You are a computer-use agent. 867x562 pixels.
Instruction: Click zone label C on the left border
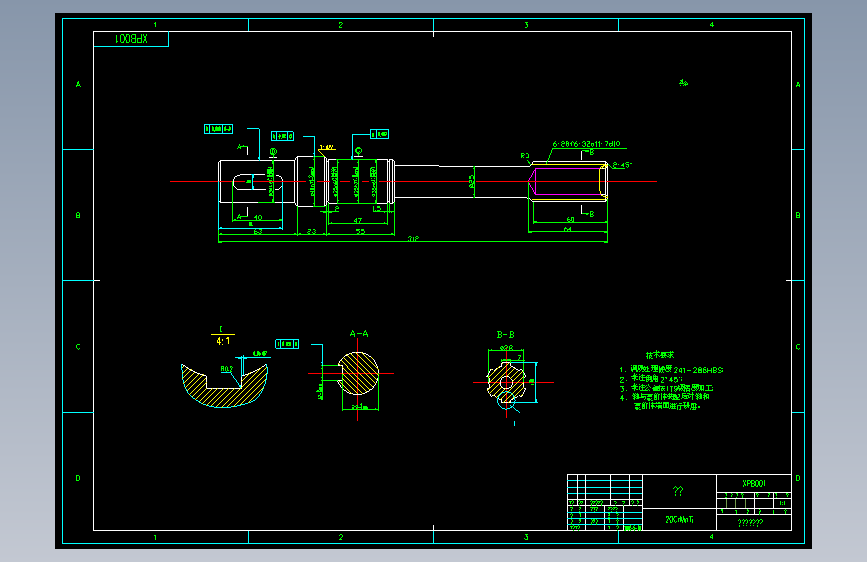(78, 347)
